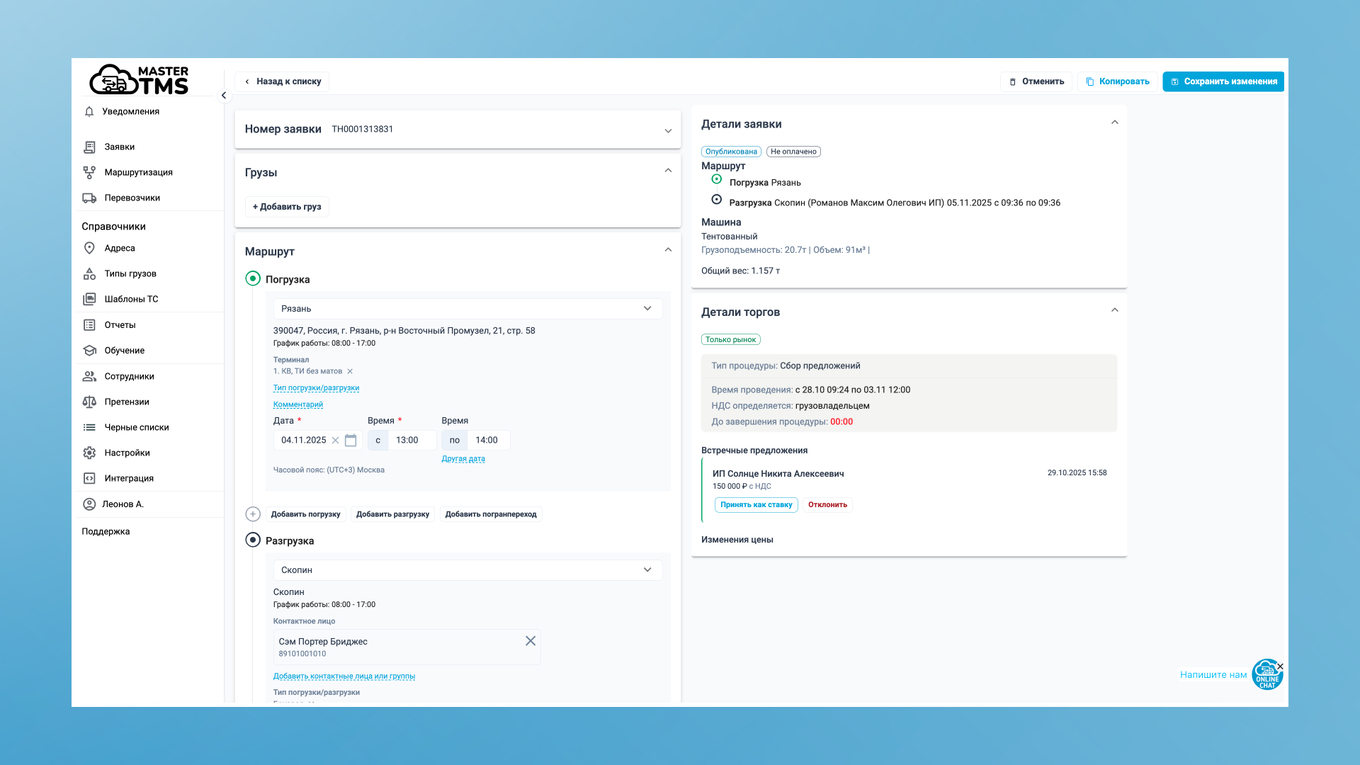Image resolution: width=1360 pixels, height=765 pixels.
Task: Open the Рязань address dropdown
Action: click(467, 308)
